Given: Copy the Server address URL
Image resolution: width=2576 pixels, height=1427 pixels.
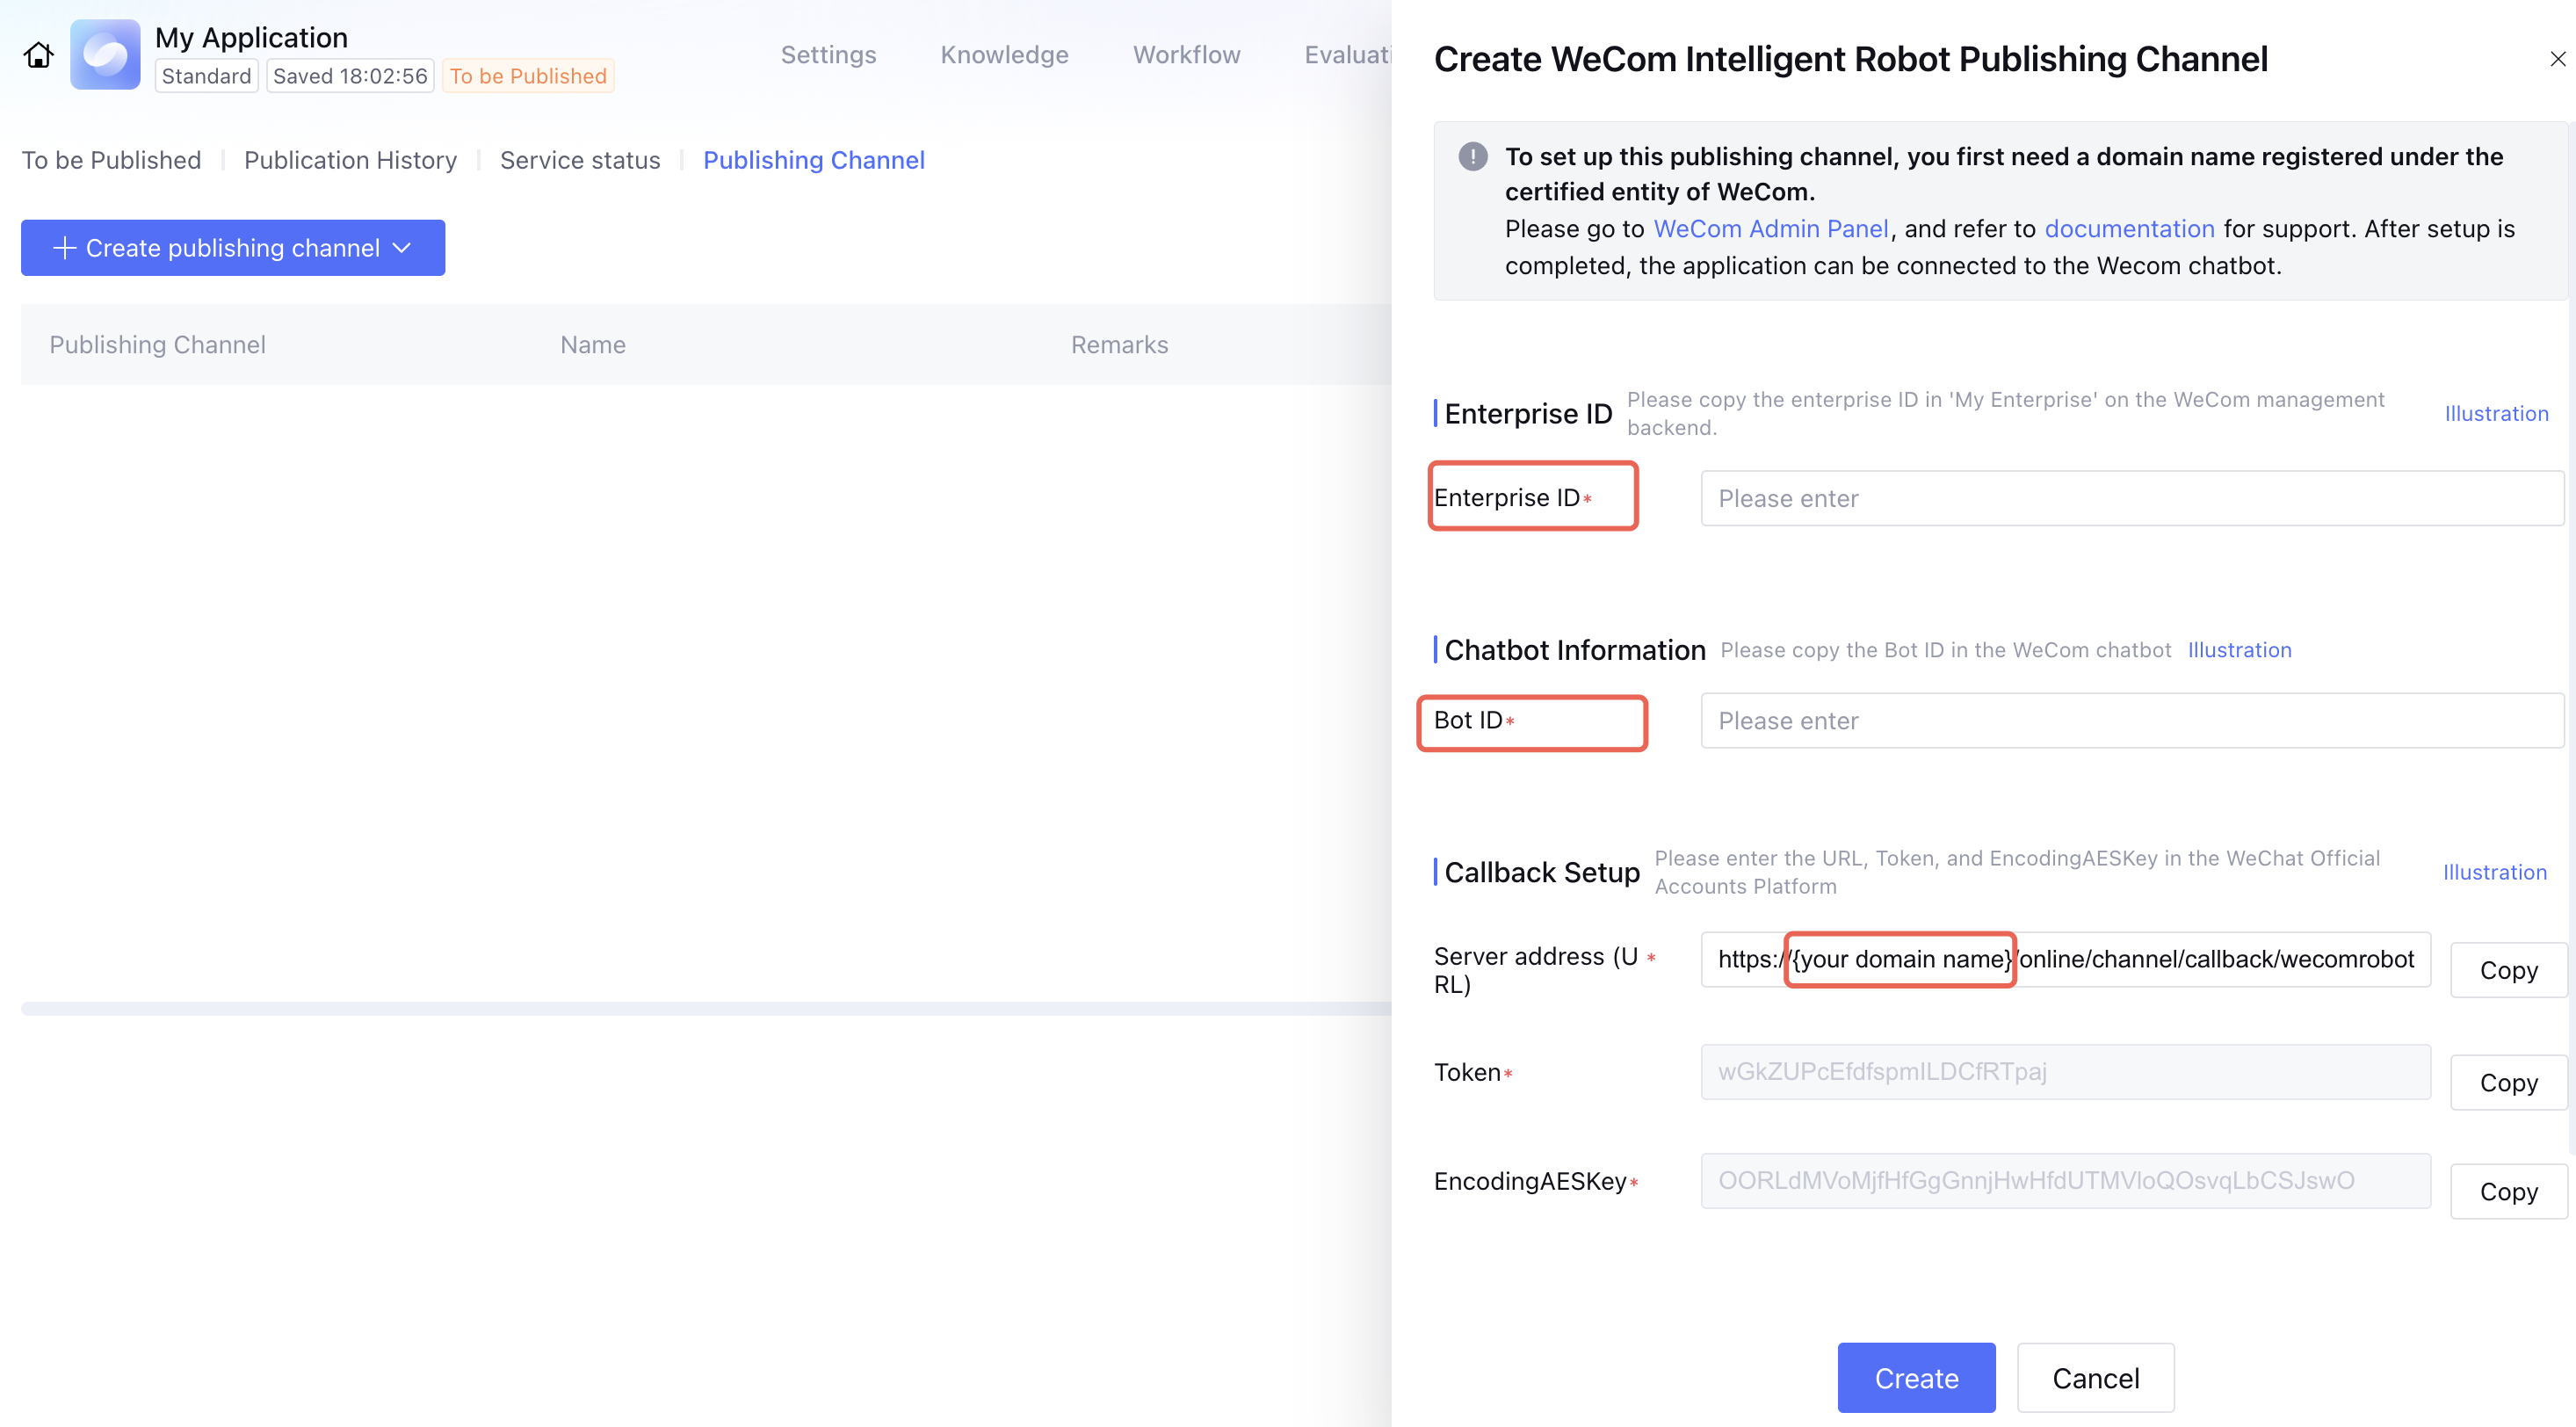Looking at the screenshot, I should tap(2508, 970).
